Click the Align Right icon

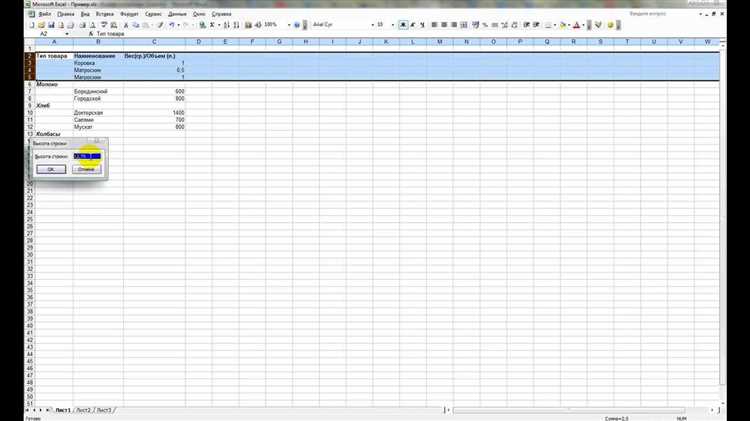(x=453, y=25)
